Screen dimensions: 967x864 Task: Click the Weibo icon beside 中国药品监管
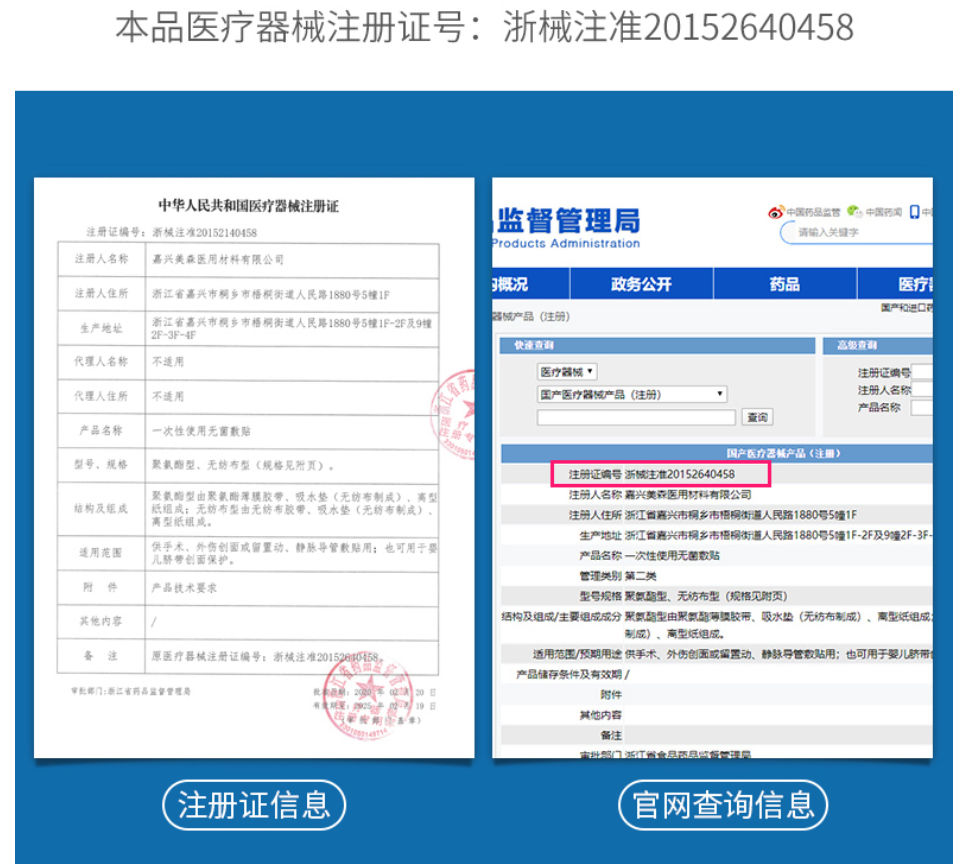[x=776, y=212]
